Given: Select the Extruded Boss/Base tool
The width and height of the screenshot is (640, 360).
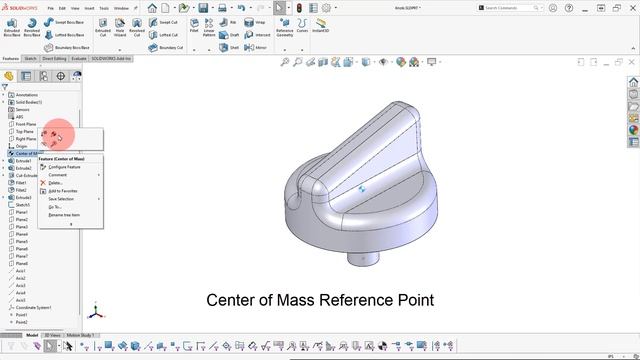Looking at the screenshot, I should tap(12, 27).
